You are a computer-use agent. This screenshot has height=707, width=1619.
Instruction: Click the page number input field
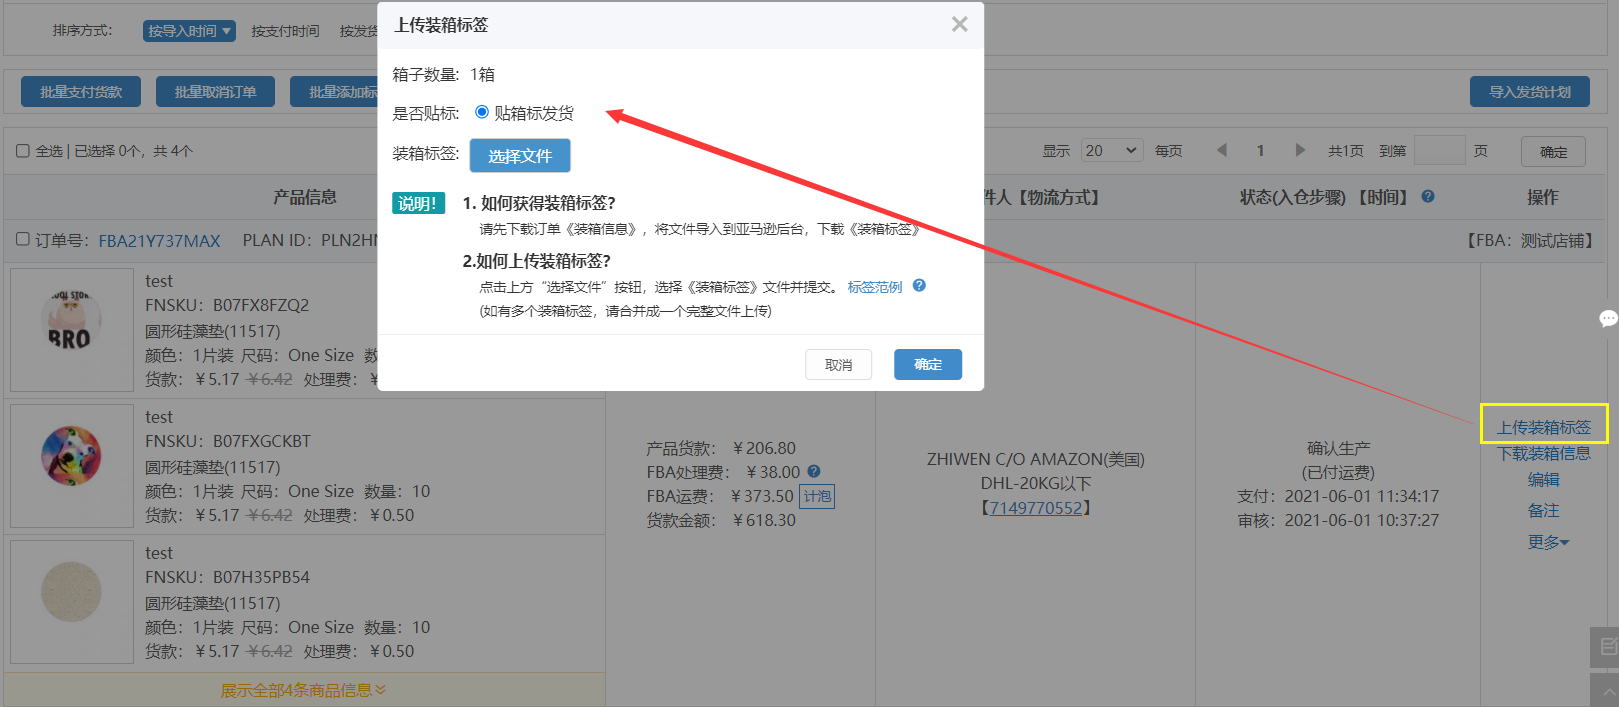pos(1439,151)
